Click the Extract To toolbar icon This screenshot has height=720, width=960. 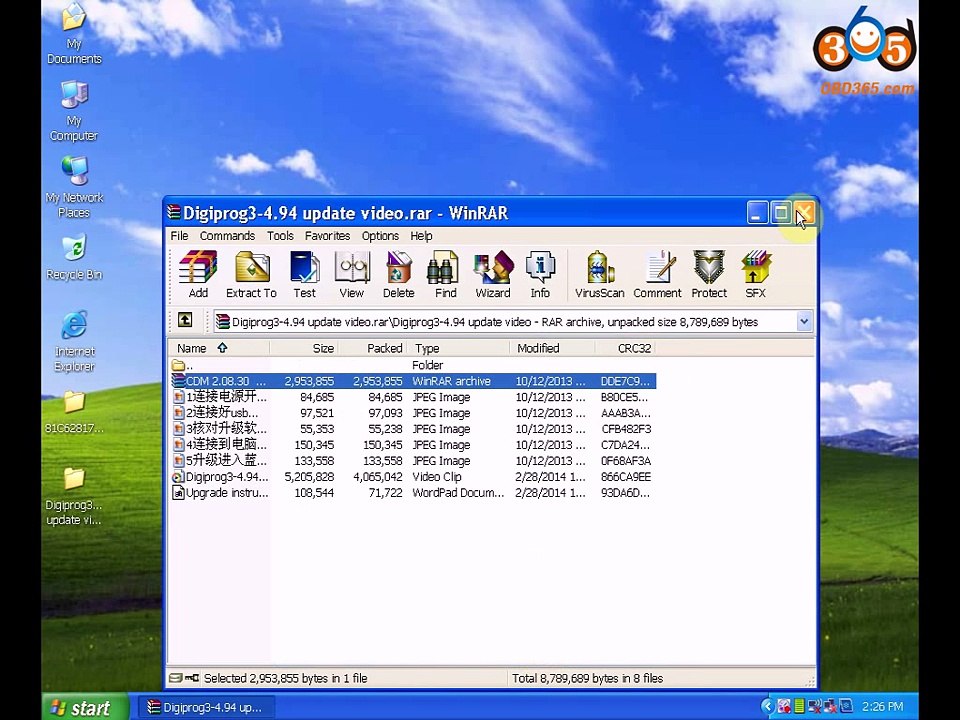point(251,274)
